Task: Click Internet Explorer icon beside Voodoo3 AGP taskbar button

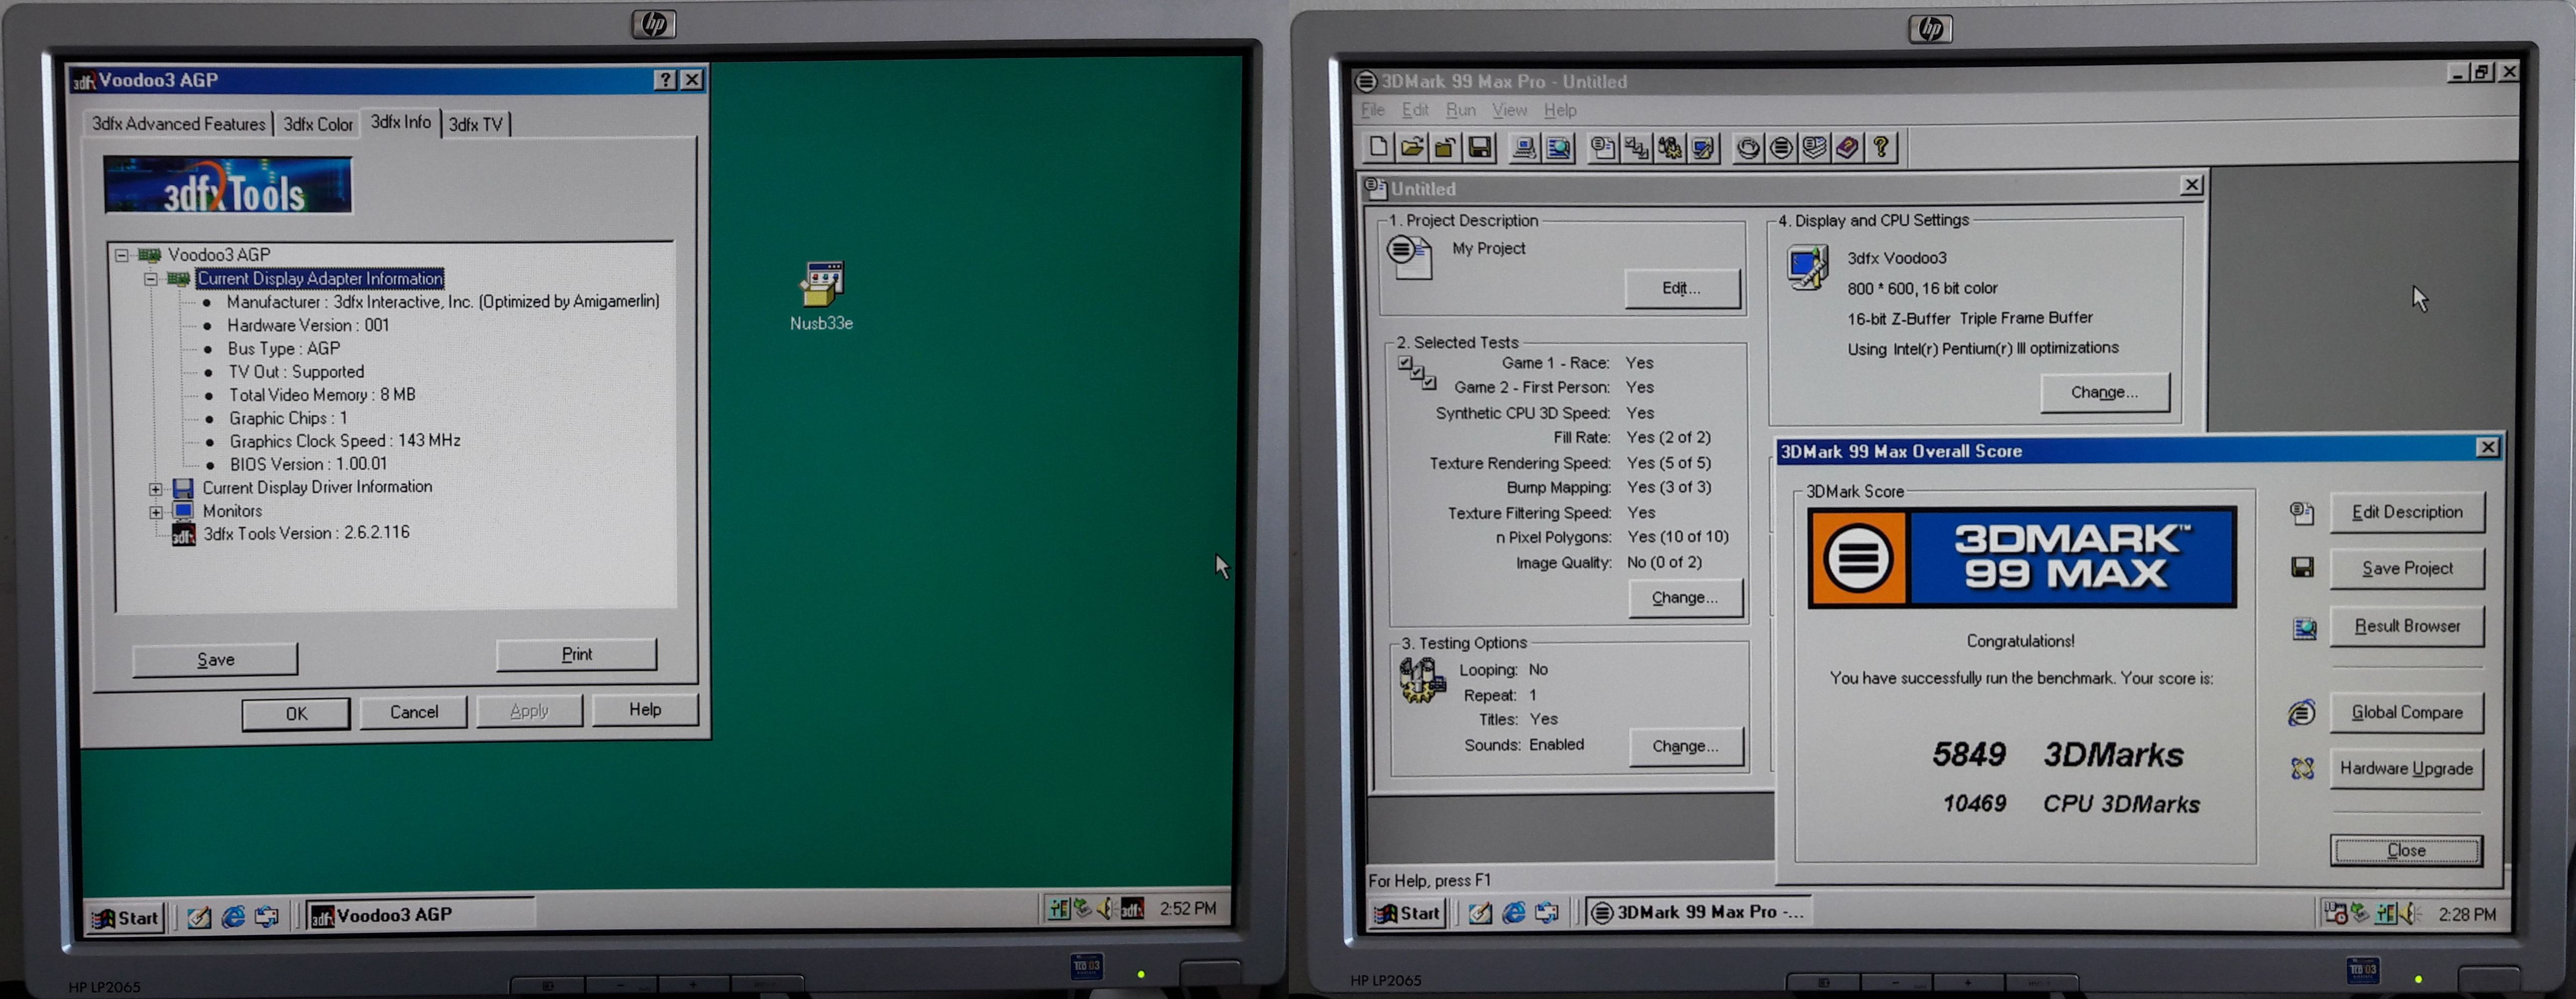Action: tap(233, 917)
